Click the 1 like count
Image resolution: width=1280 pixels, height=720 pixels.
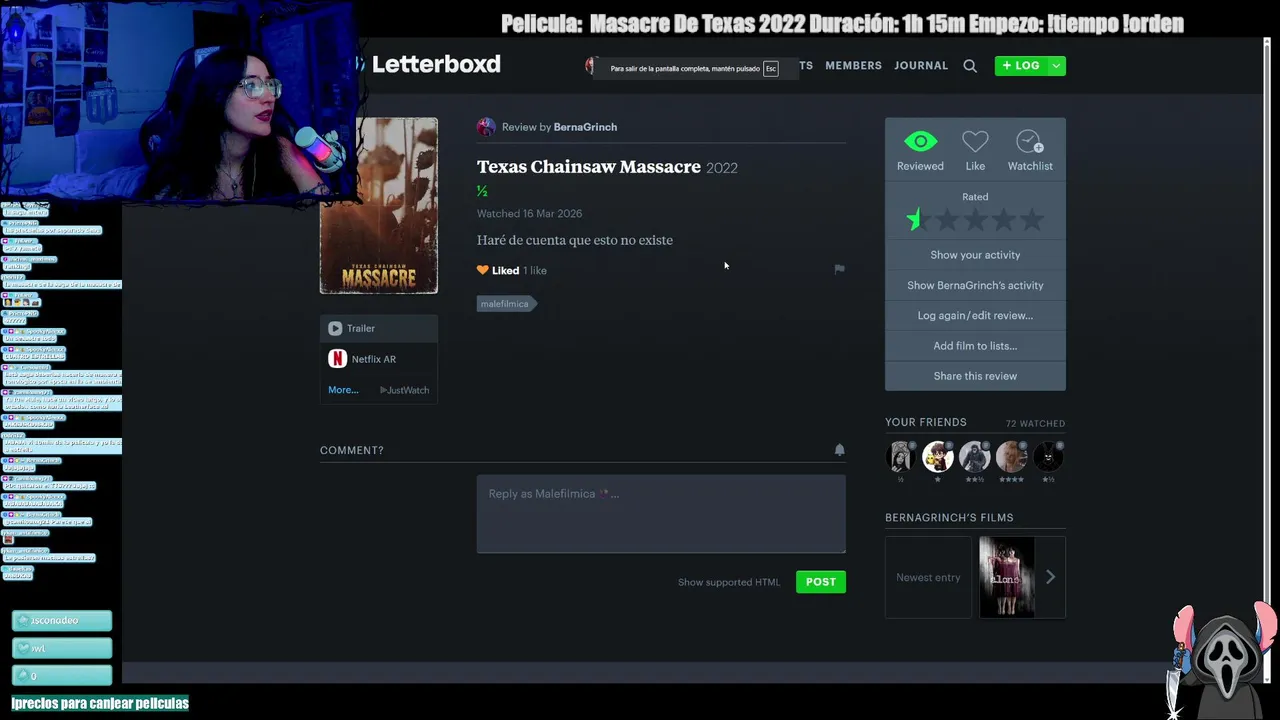(x=535, y=270)
